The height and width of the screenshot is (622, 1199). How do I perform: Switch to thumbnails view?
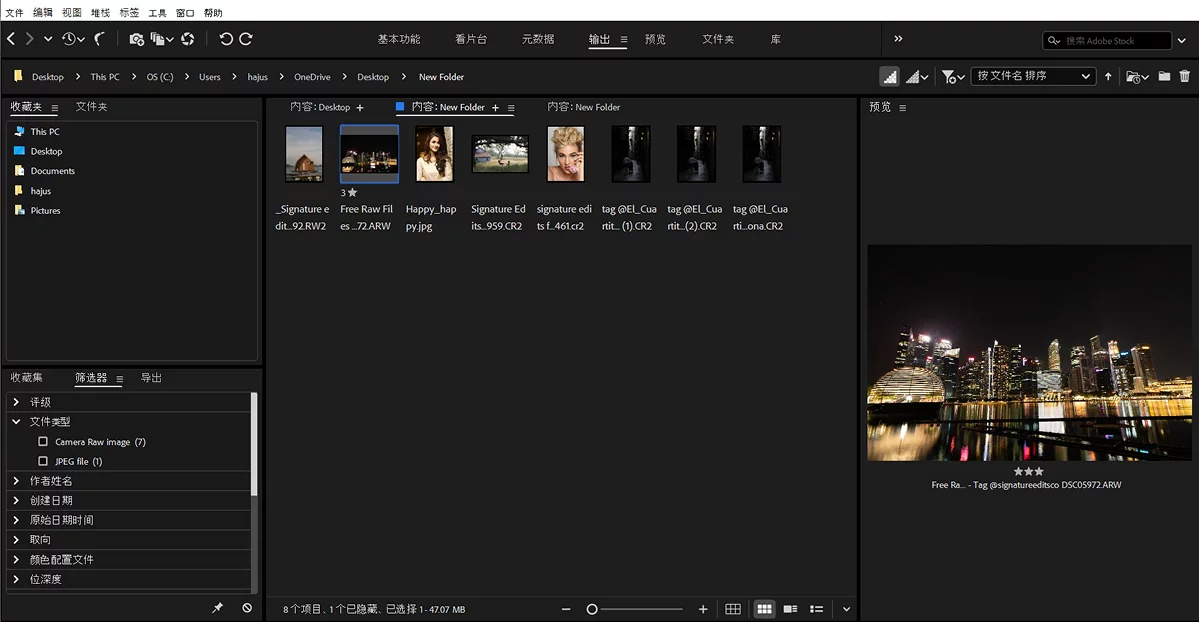[x=764, y=609]
